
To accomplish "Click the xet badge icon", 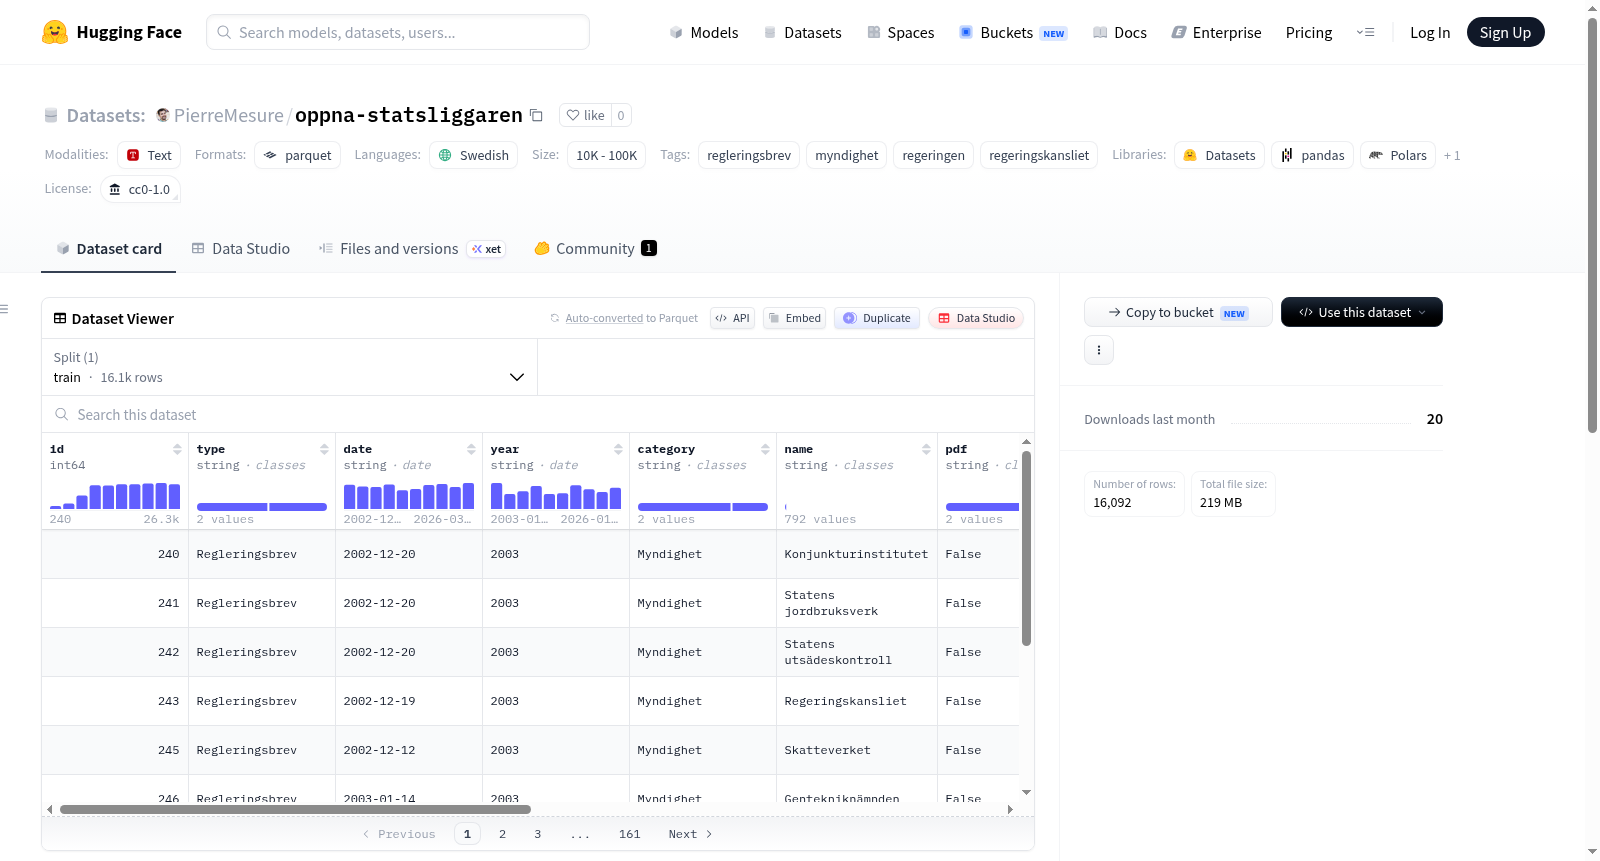I will point(486,249).
